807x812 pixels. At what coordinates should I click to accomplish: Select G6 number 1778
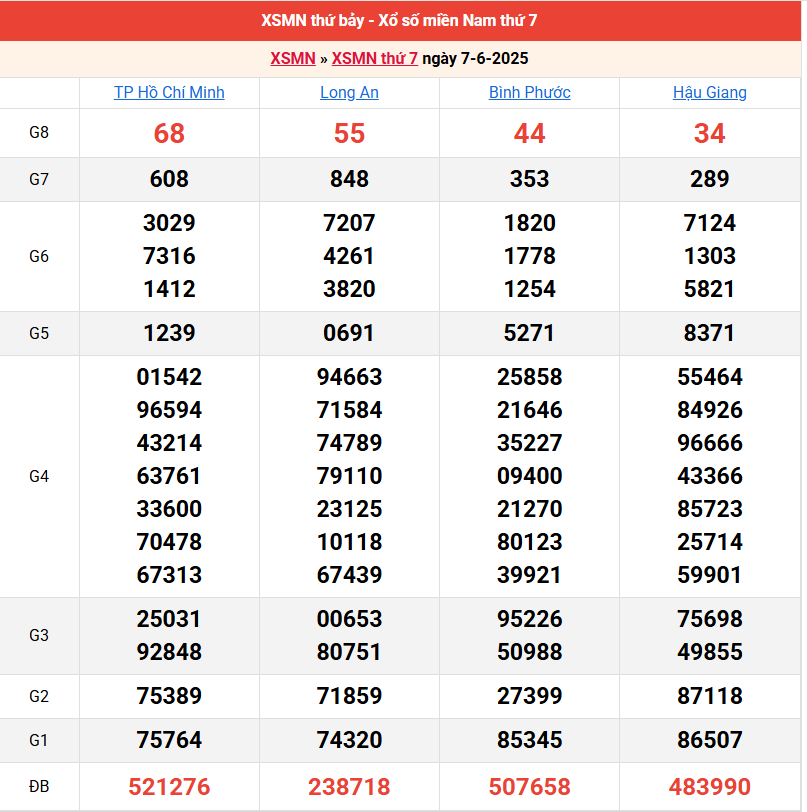coord(529,256)
